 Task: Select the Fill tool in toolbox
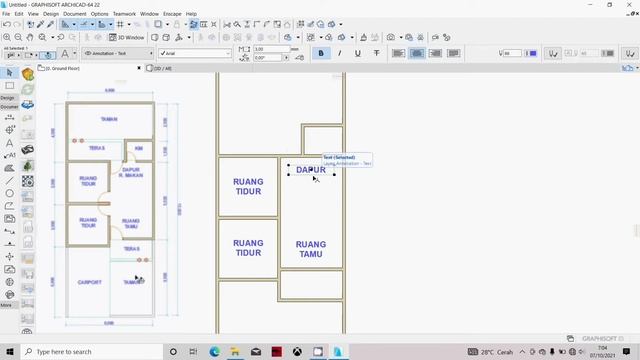tap(9, 168)
